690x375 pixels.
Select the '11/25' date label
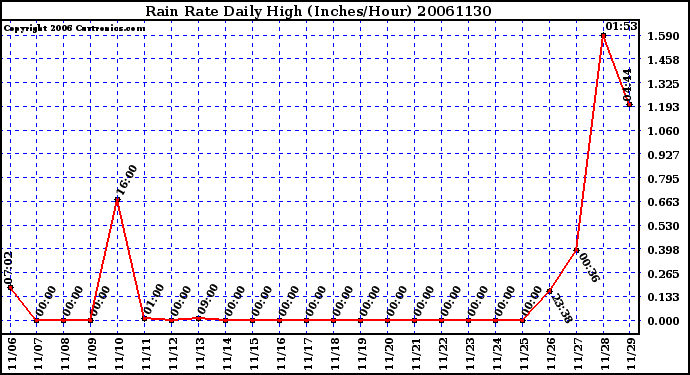tap(525, 354)
